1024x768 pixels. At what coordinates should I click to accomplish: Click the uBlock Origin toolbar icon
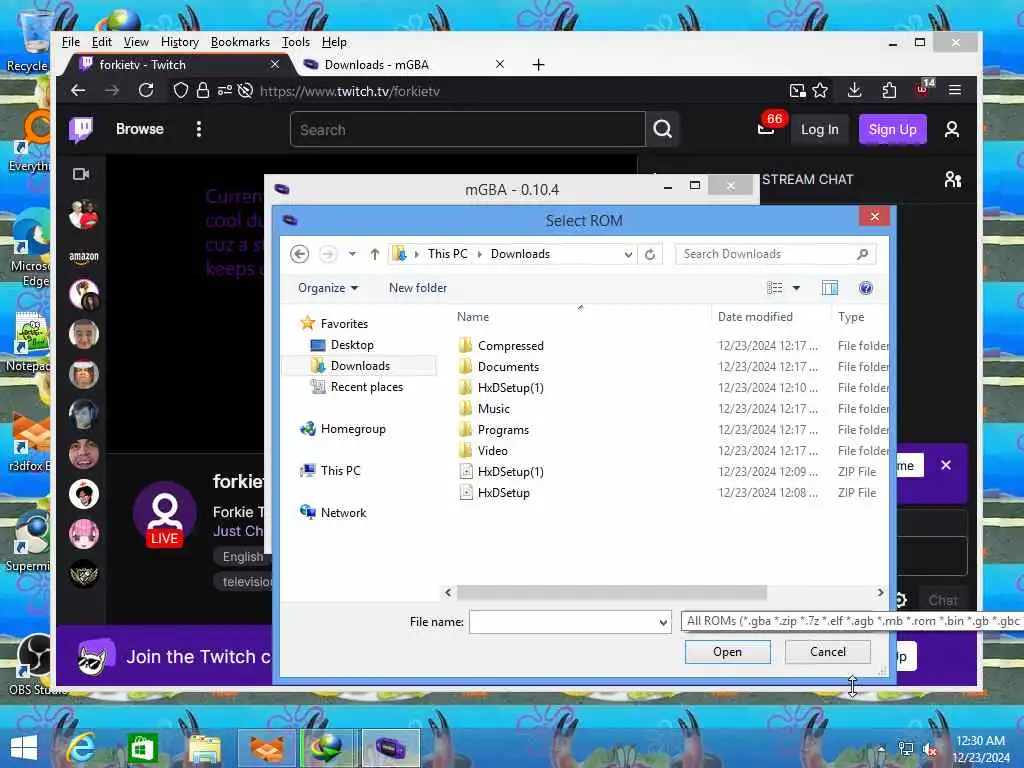pos(923,88)
